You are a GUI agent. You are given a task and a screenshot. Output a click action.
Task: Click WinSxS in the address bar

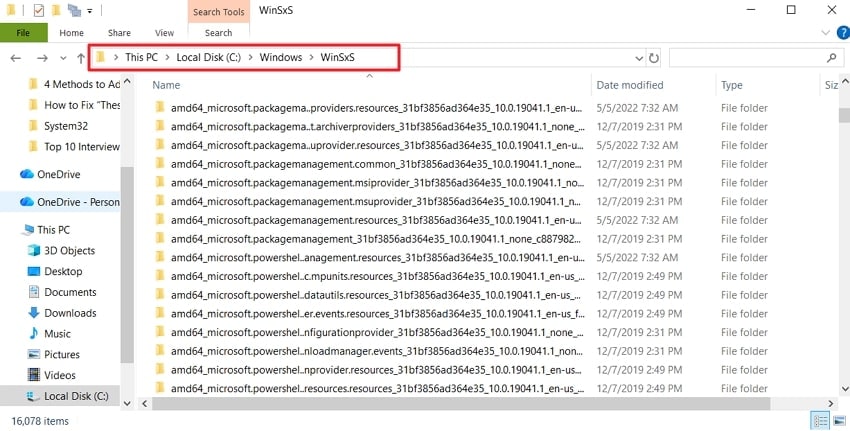337,57
